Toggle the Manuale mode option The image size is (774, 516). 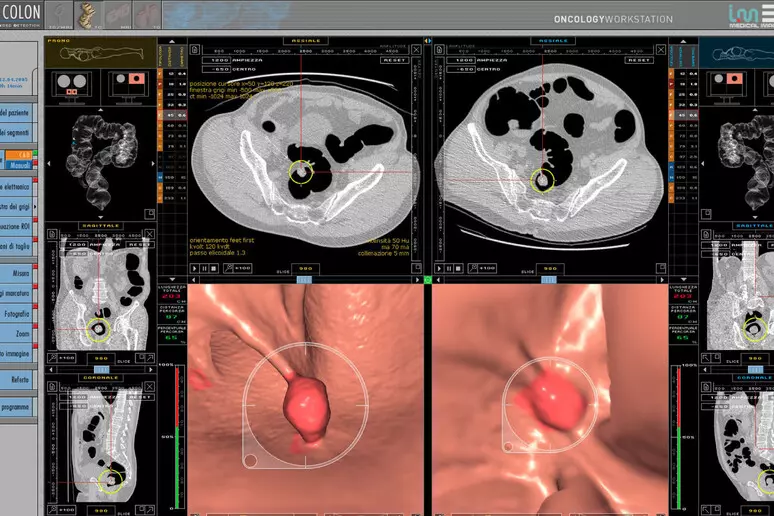(x=20, y=165)
